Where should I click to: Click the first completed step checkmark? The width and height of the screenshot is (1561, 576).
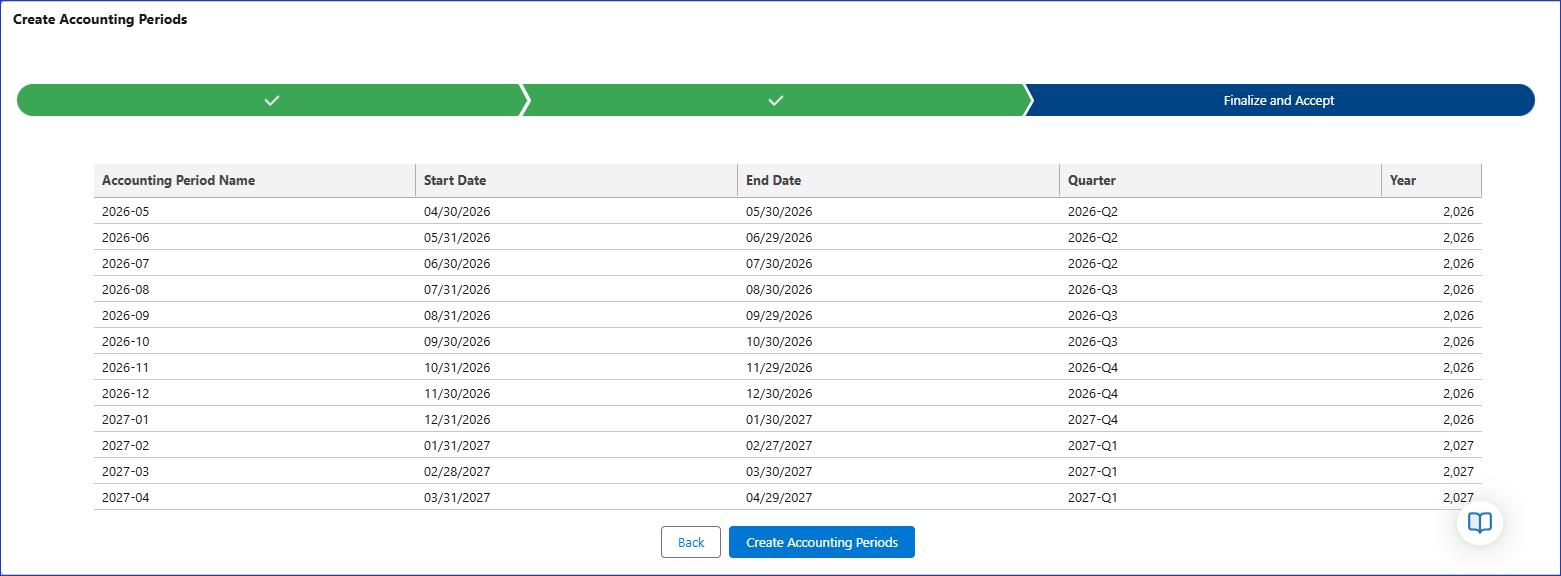pos(271,101)
